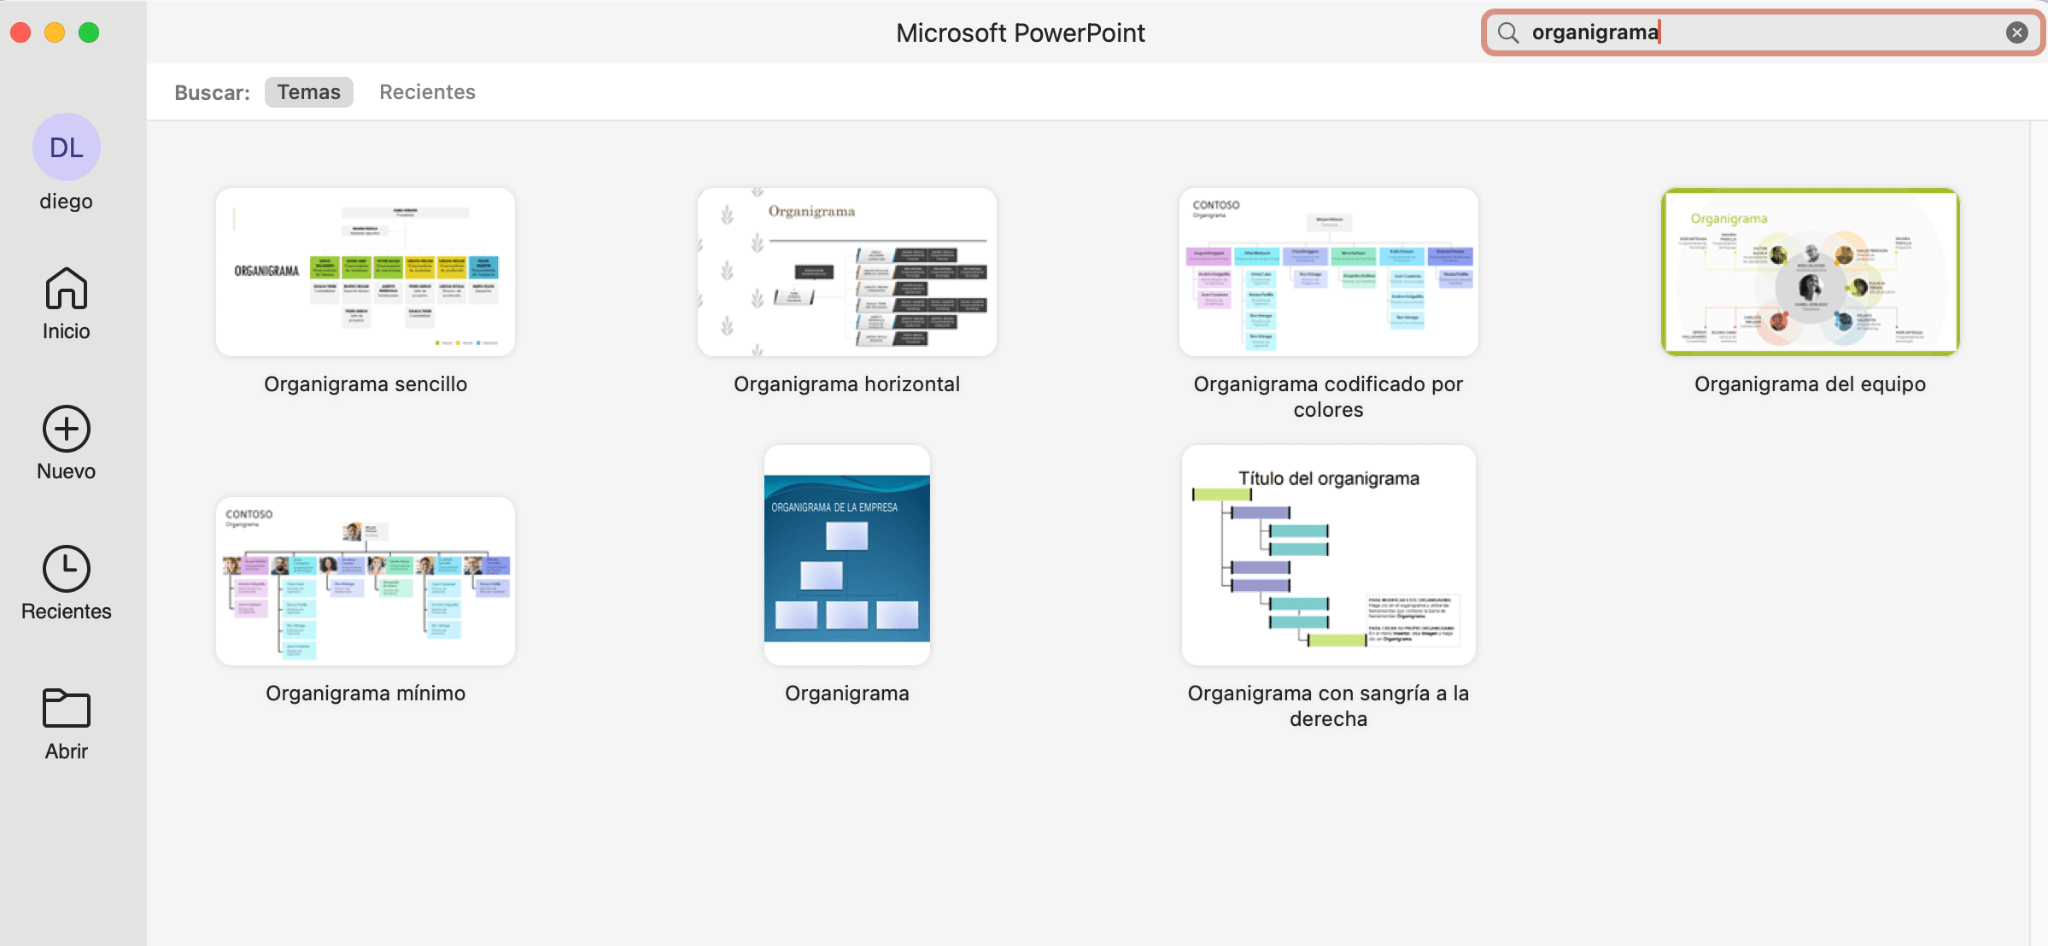The width and height of the screenshot is (2048, 946).
Task: Go to Inicio home icon
Action: (66, 289)
